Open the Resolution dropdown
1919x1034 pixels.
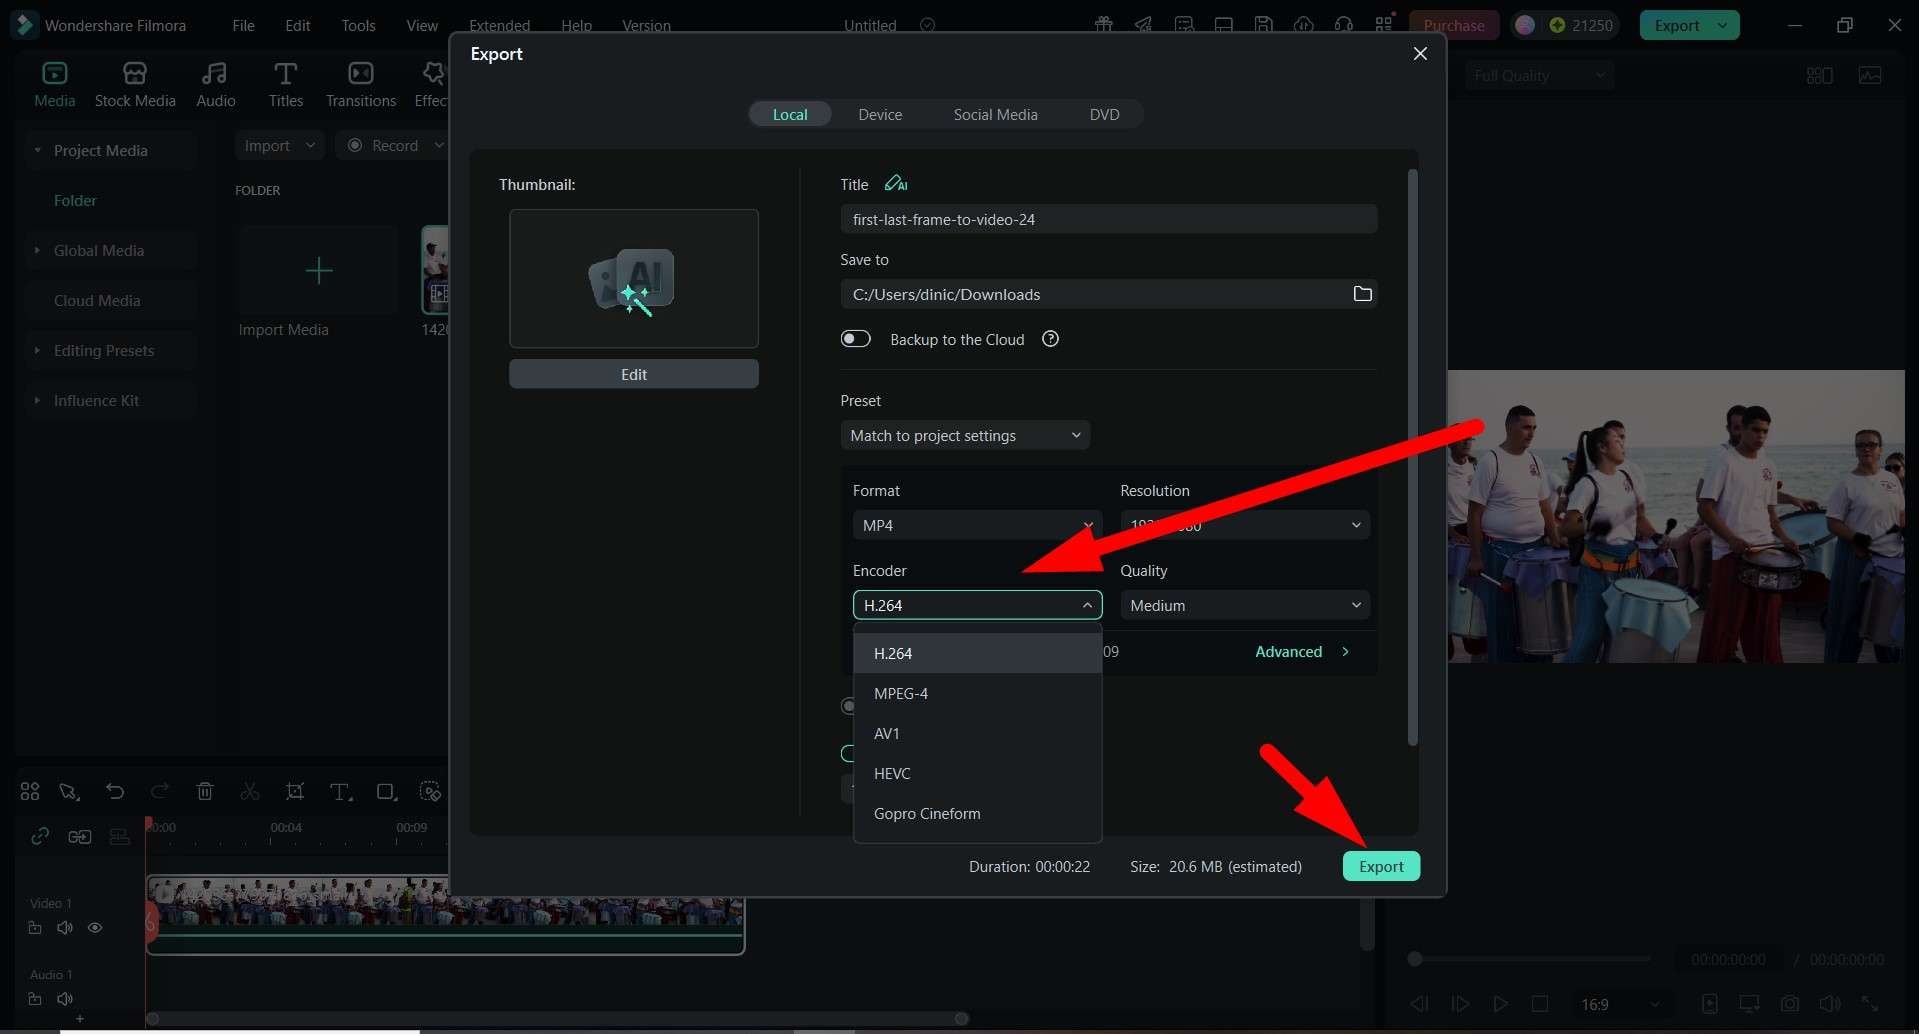(1244, 525)
